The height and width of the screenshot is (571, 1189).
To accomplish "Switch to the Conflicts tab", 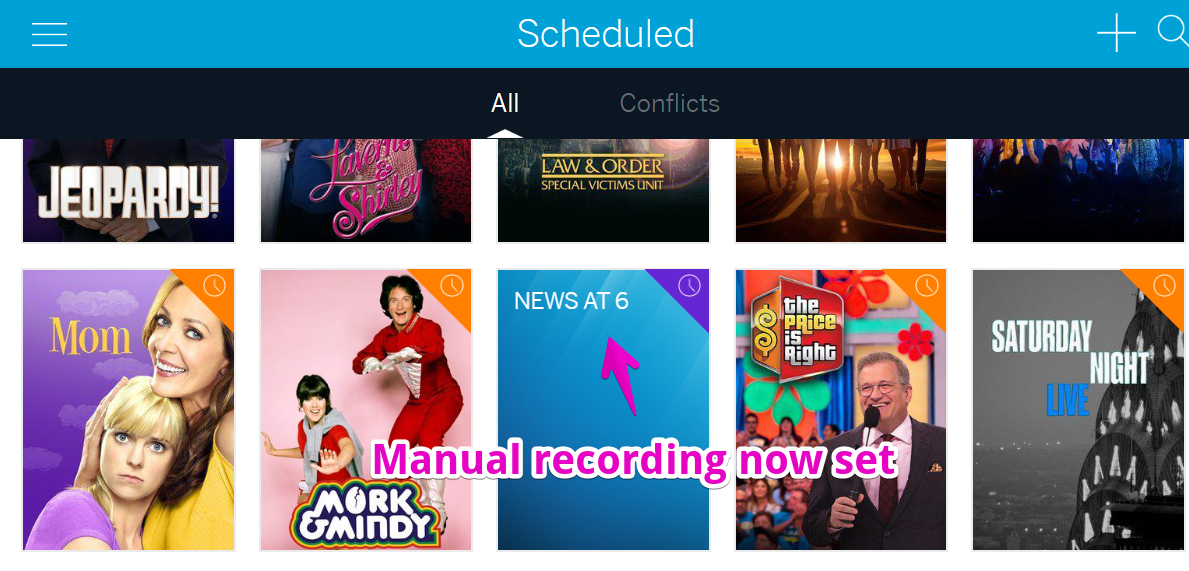I will (x=670, y=103).
